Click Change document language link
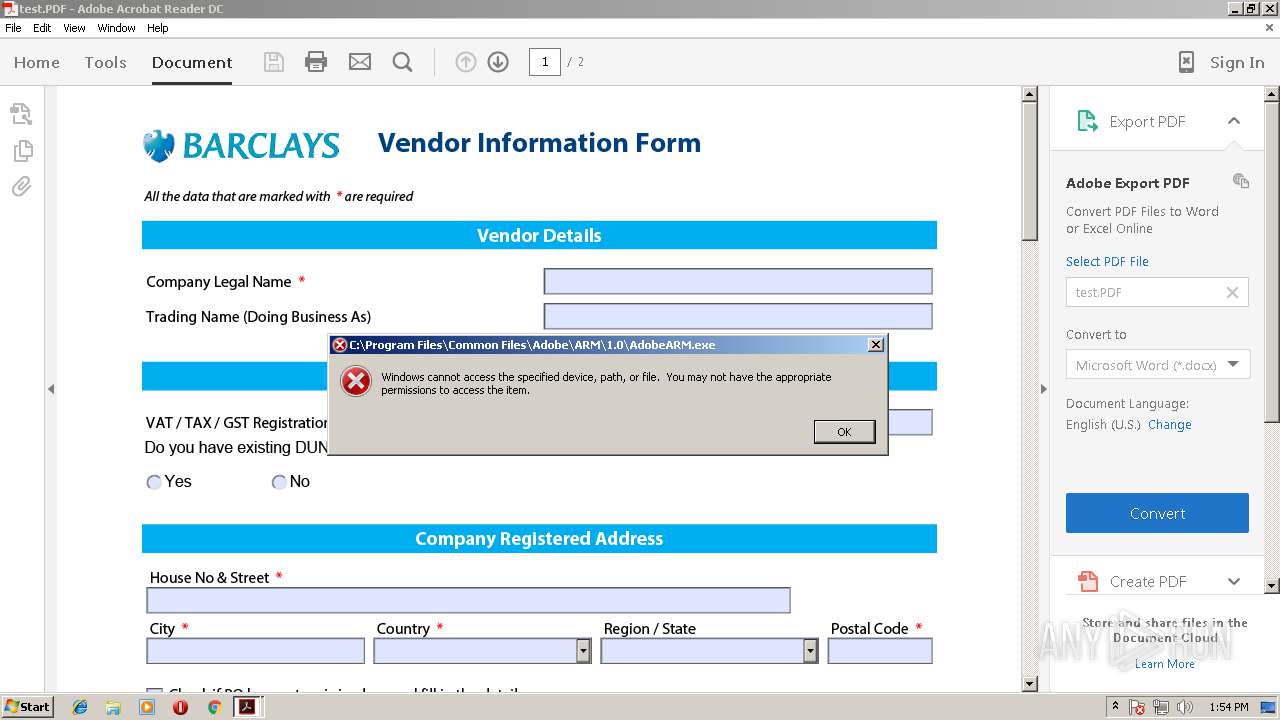 1169,424
